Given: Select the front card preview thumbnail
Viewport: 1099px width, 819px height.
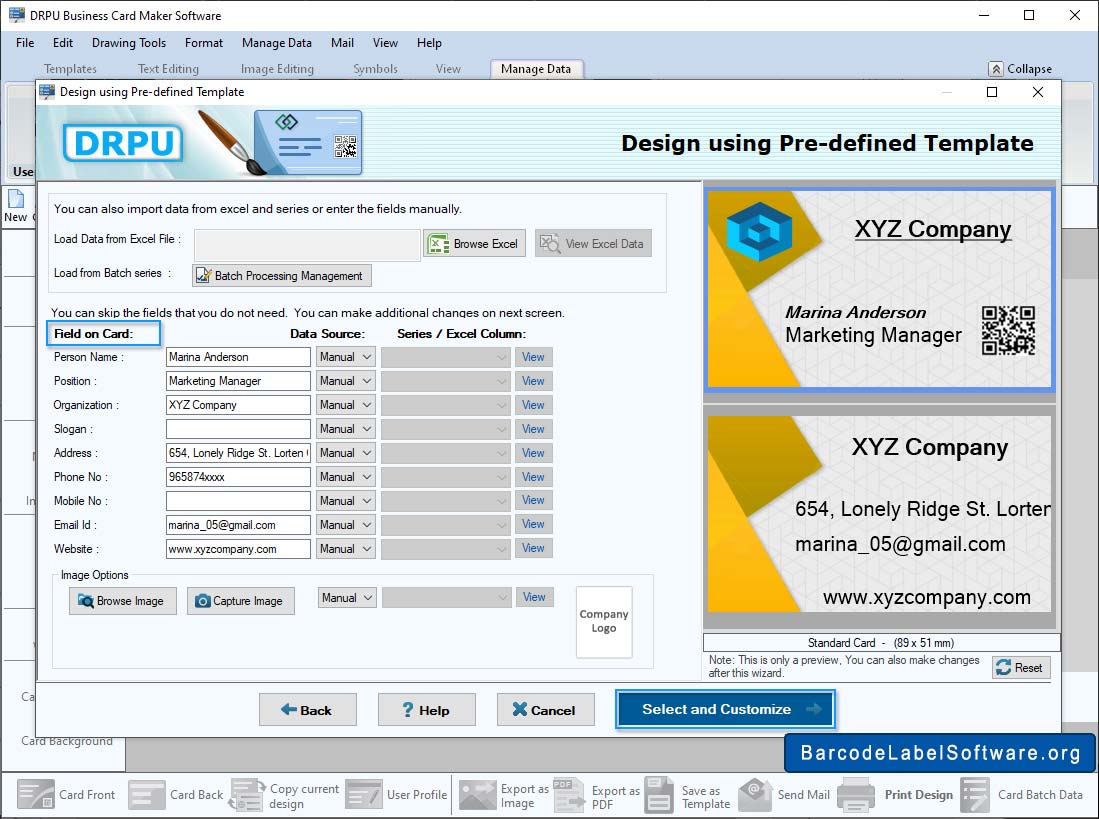Looking at the screenshot, I should [x=880, y=289].
